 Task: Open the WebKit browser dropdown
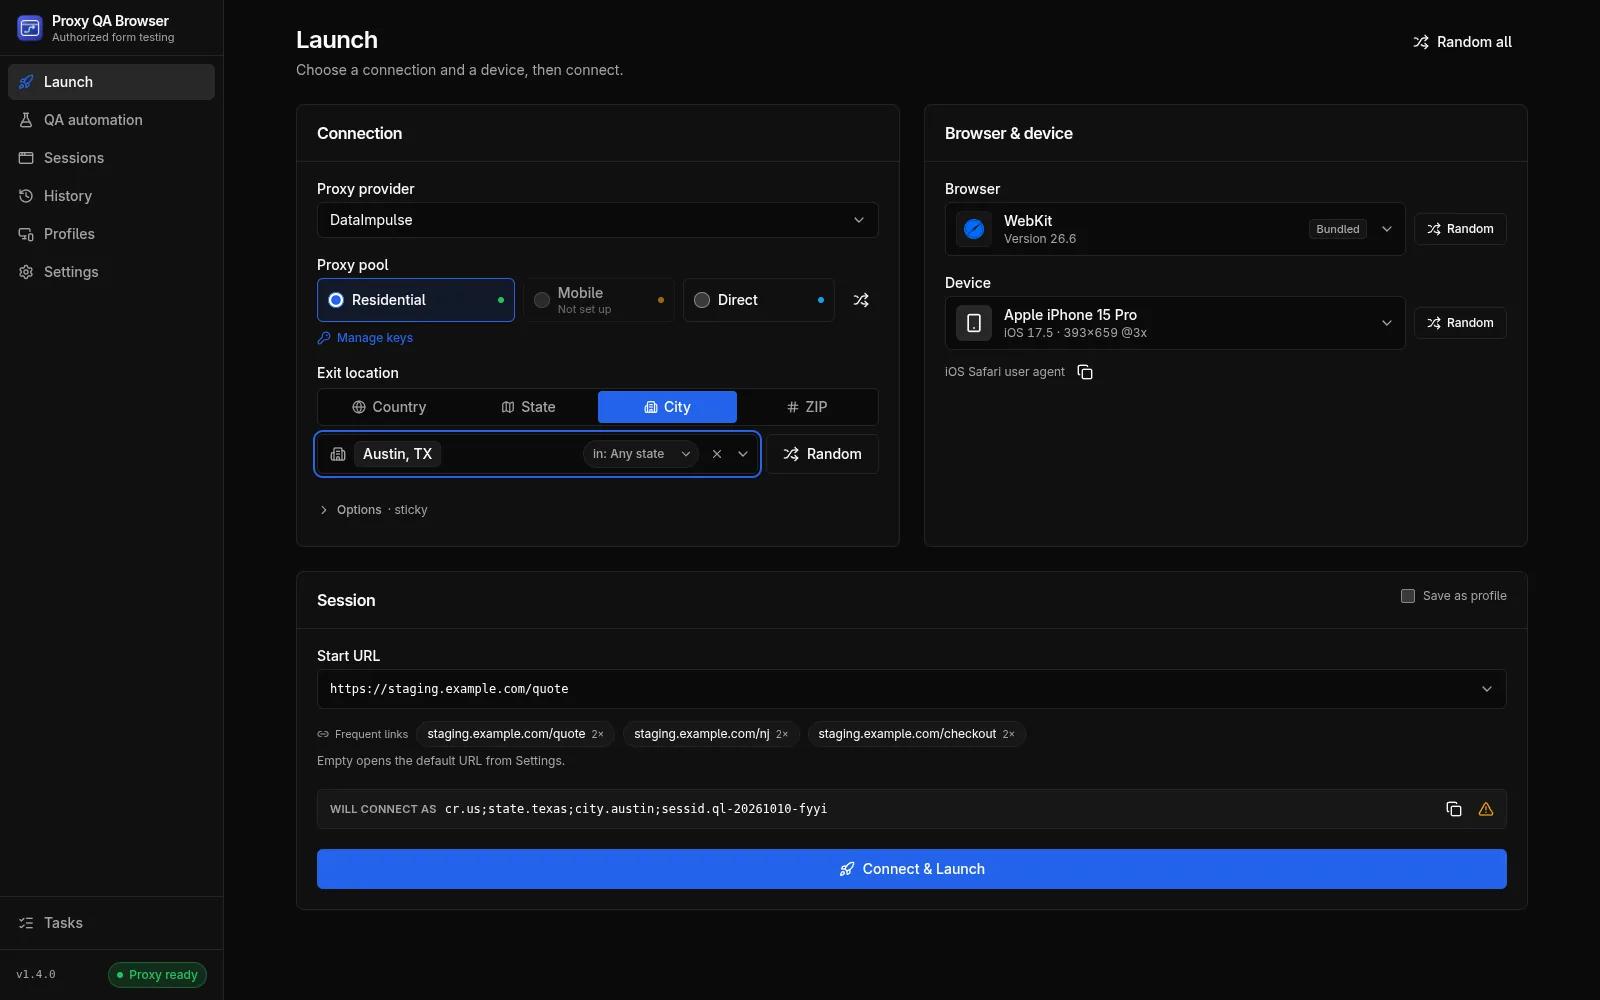coord(1175,229)
